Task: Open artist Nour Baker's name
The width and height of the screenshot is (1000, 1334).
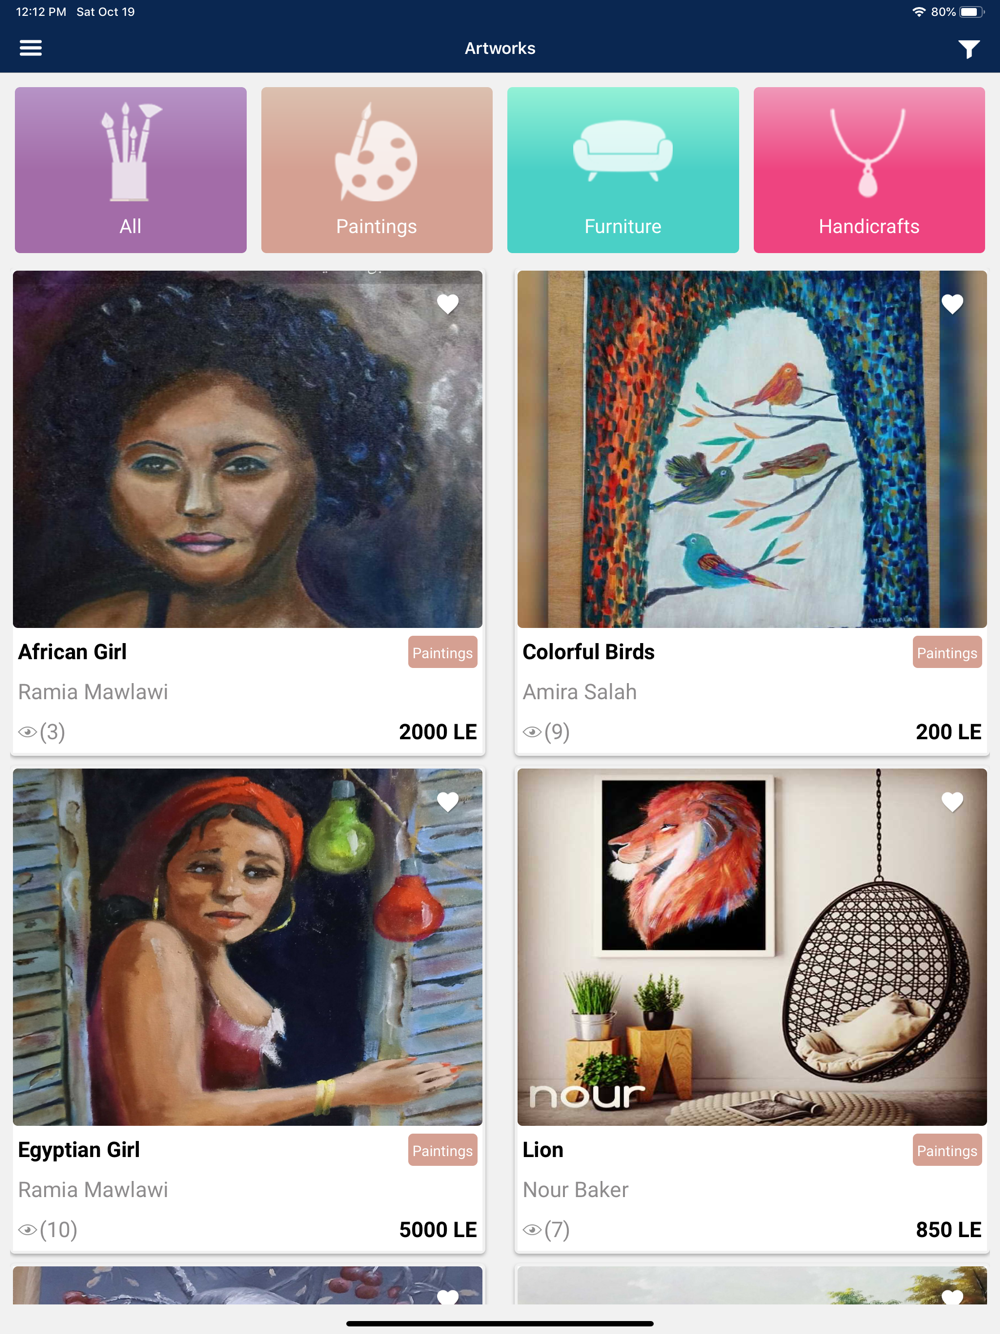Action: [576, 1190]
